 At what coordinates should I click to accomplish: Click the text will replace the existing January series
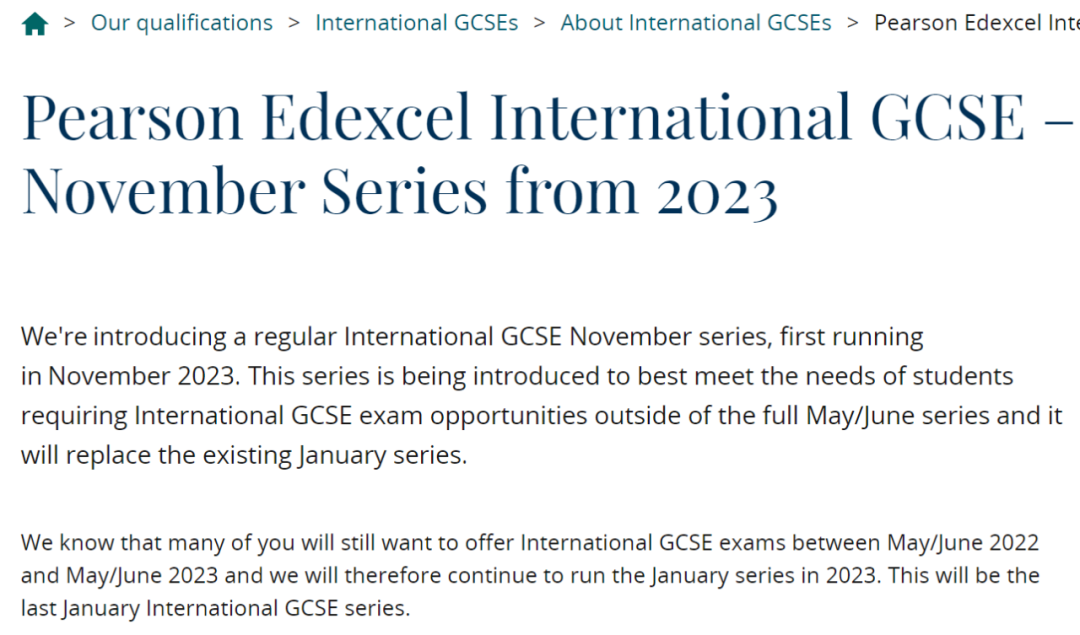click(x=244, y=455)
